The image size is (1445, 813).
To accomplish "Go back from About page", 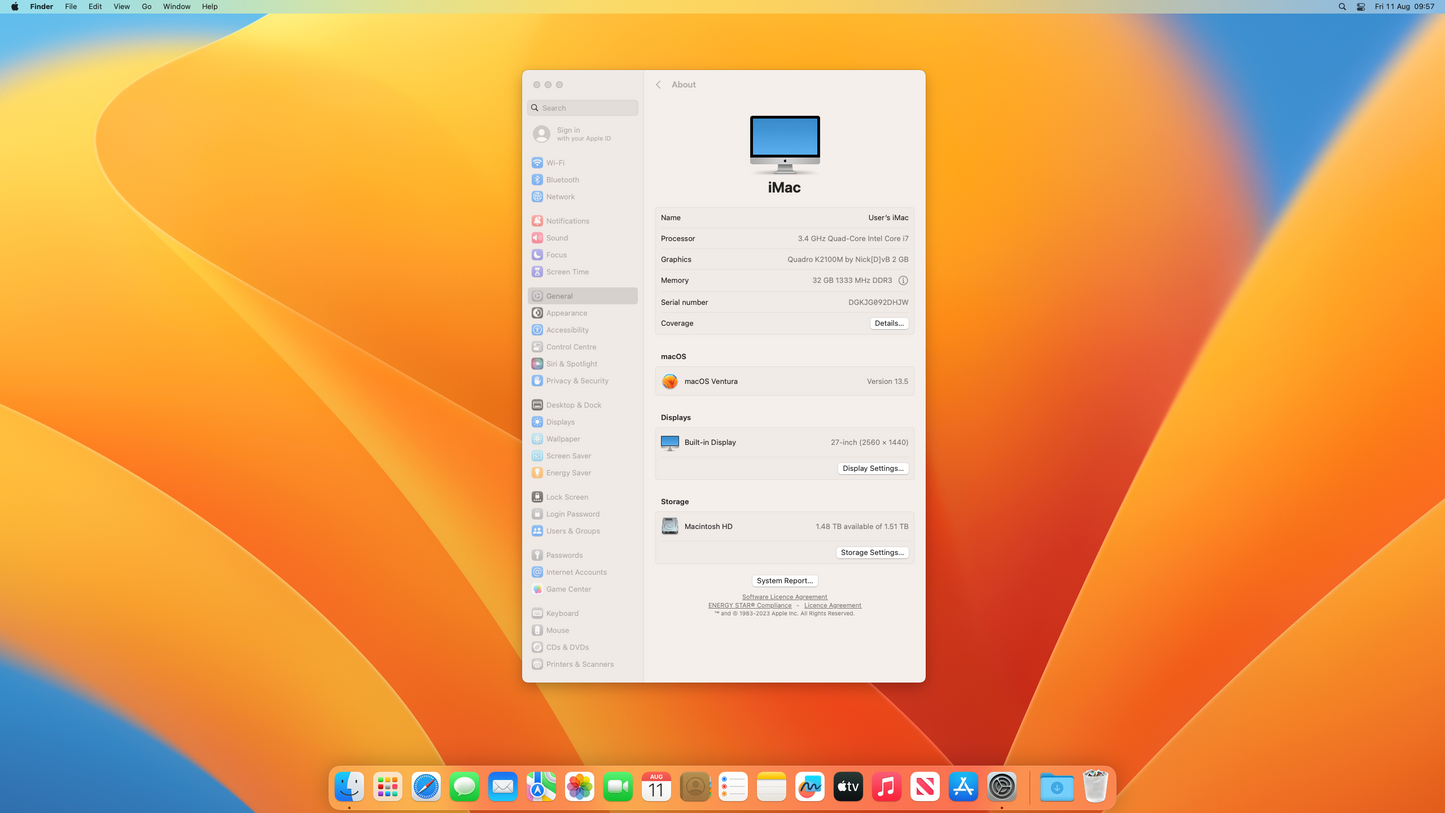I will (658, 85).
